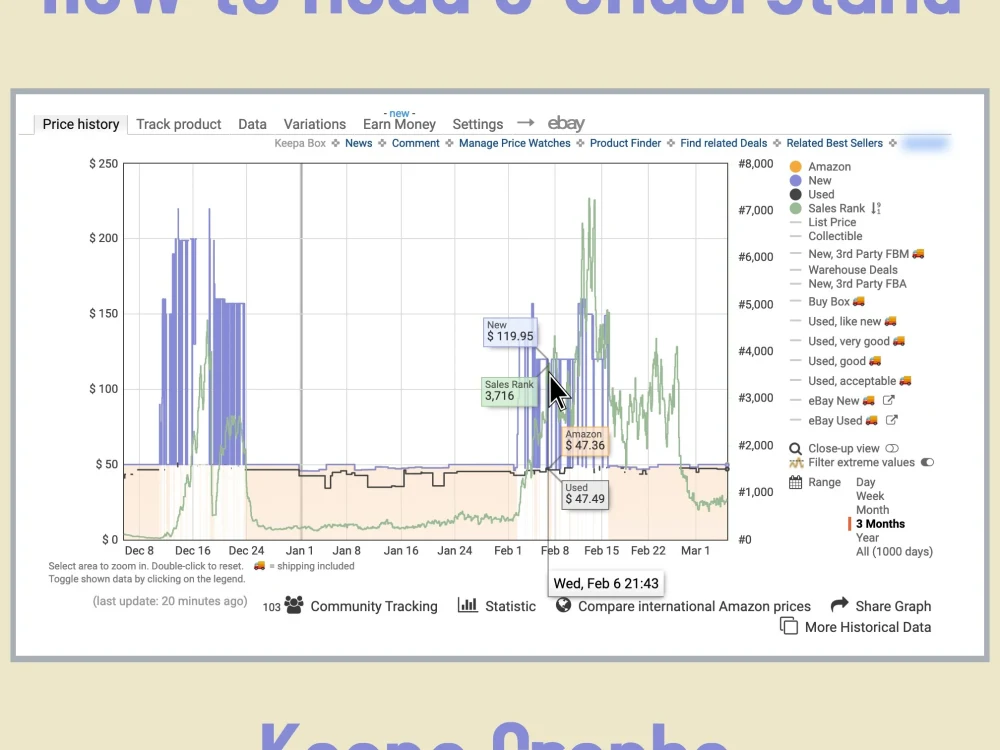Open Share Graph
The height and width of the screenshot is (750, 1000).
coord(893,607)
